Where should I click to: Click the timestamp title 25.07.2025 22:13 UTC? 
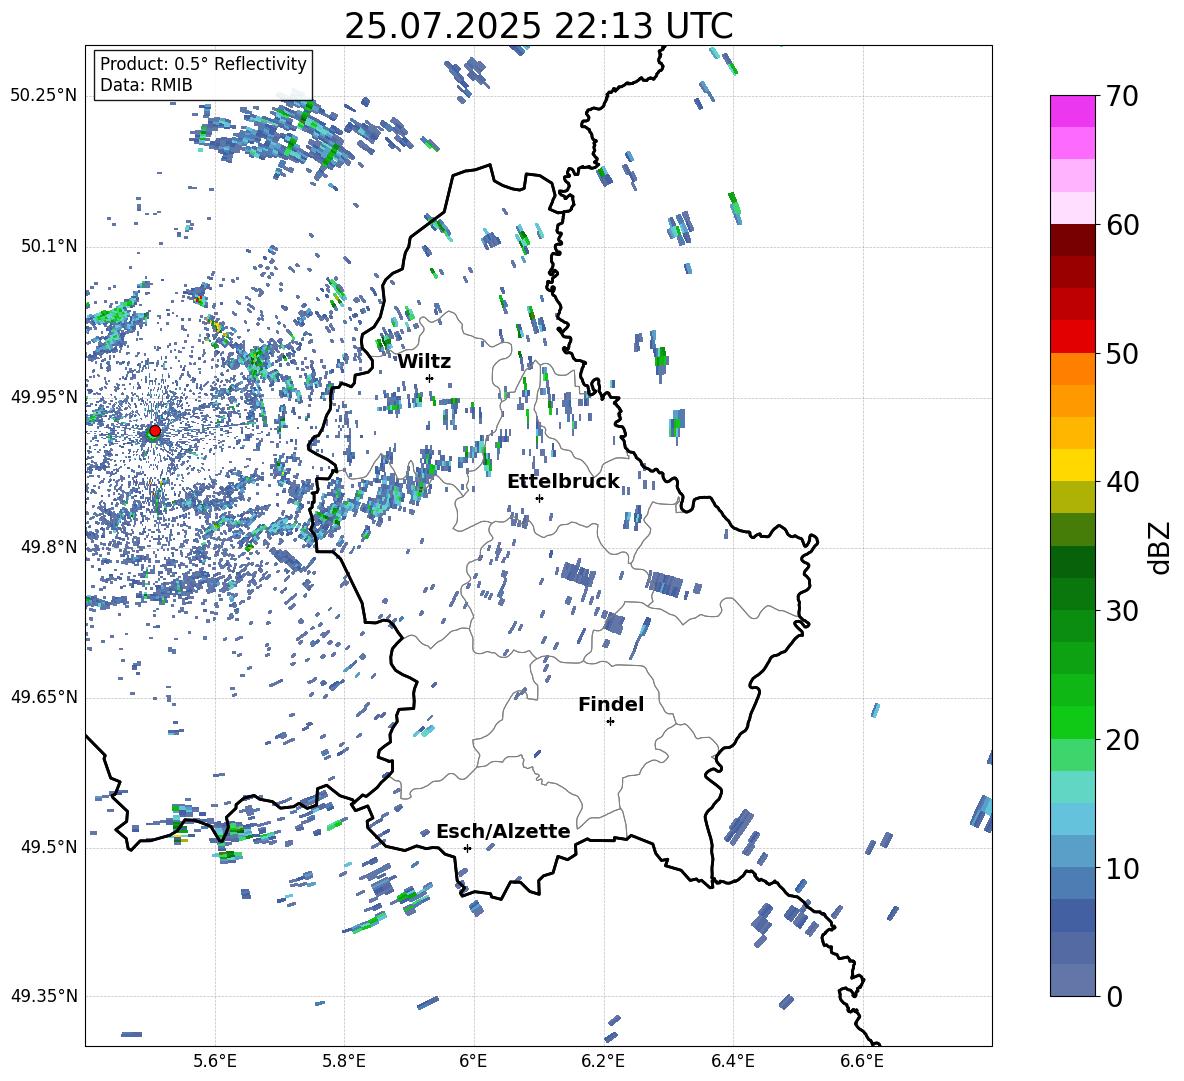pyautogui.click(x=539, y=26)
